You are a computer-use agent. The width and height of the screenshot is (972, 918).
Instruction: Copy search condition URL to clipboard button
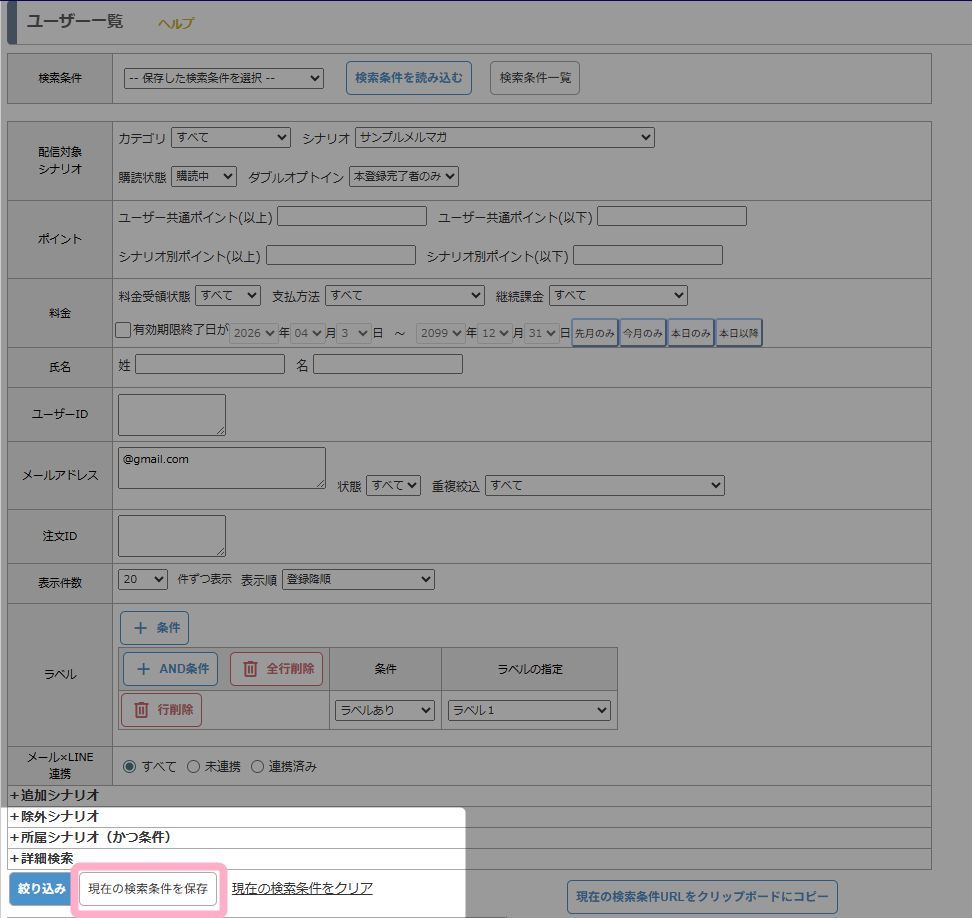(701, 898)
